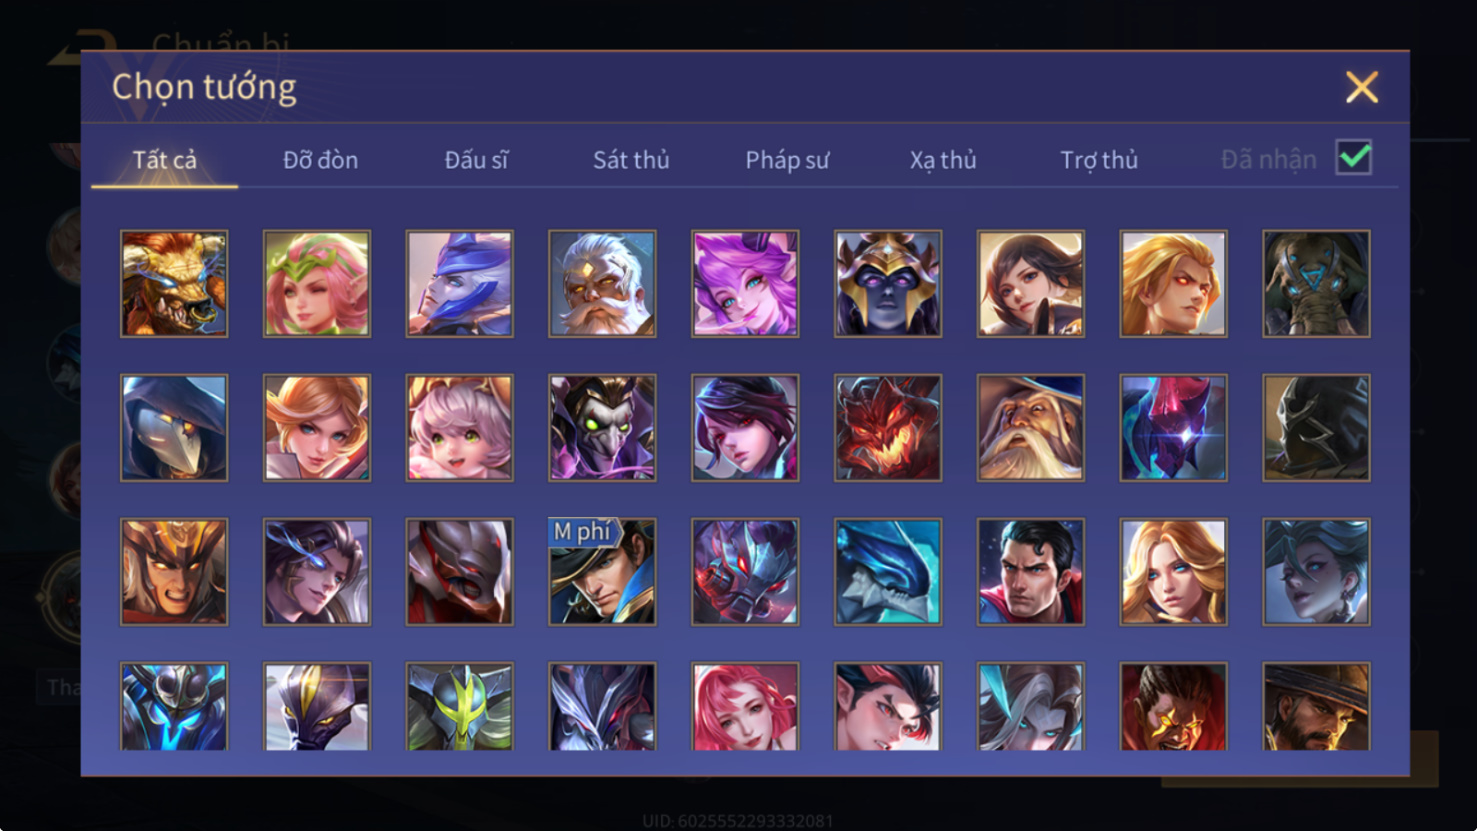The height and width of the screenshot is (831, 1477).
Task: Switch to the Đỡ đòn tab
Action: [x=320, y=160]
